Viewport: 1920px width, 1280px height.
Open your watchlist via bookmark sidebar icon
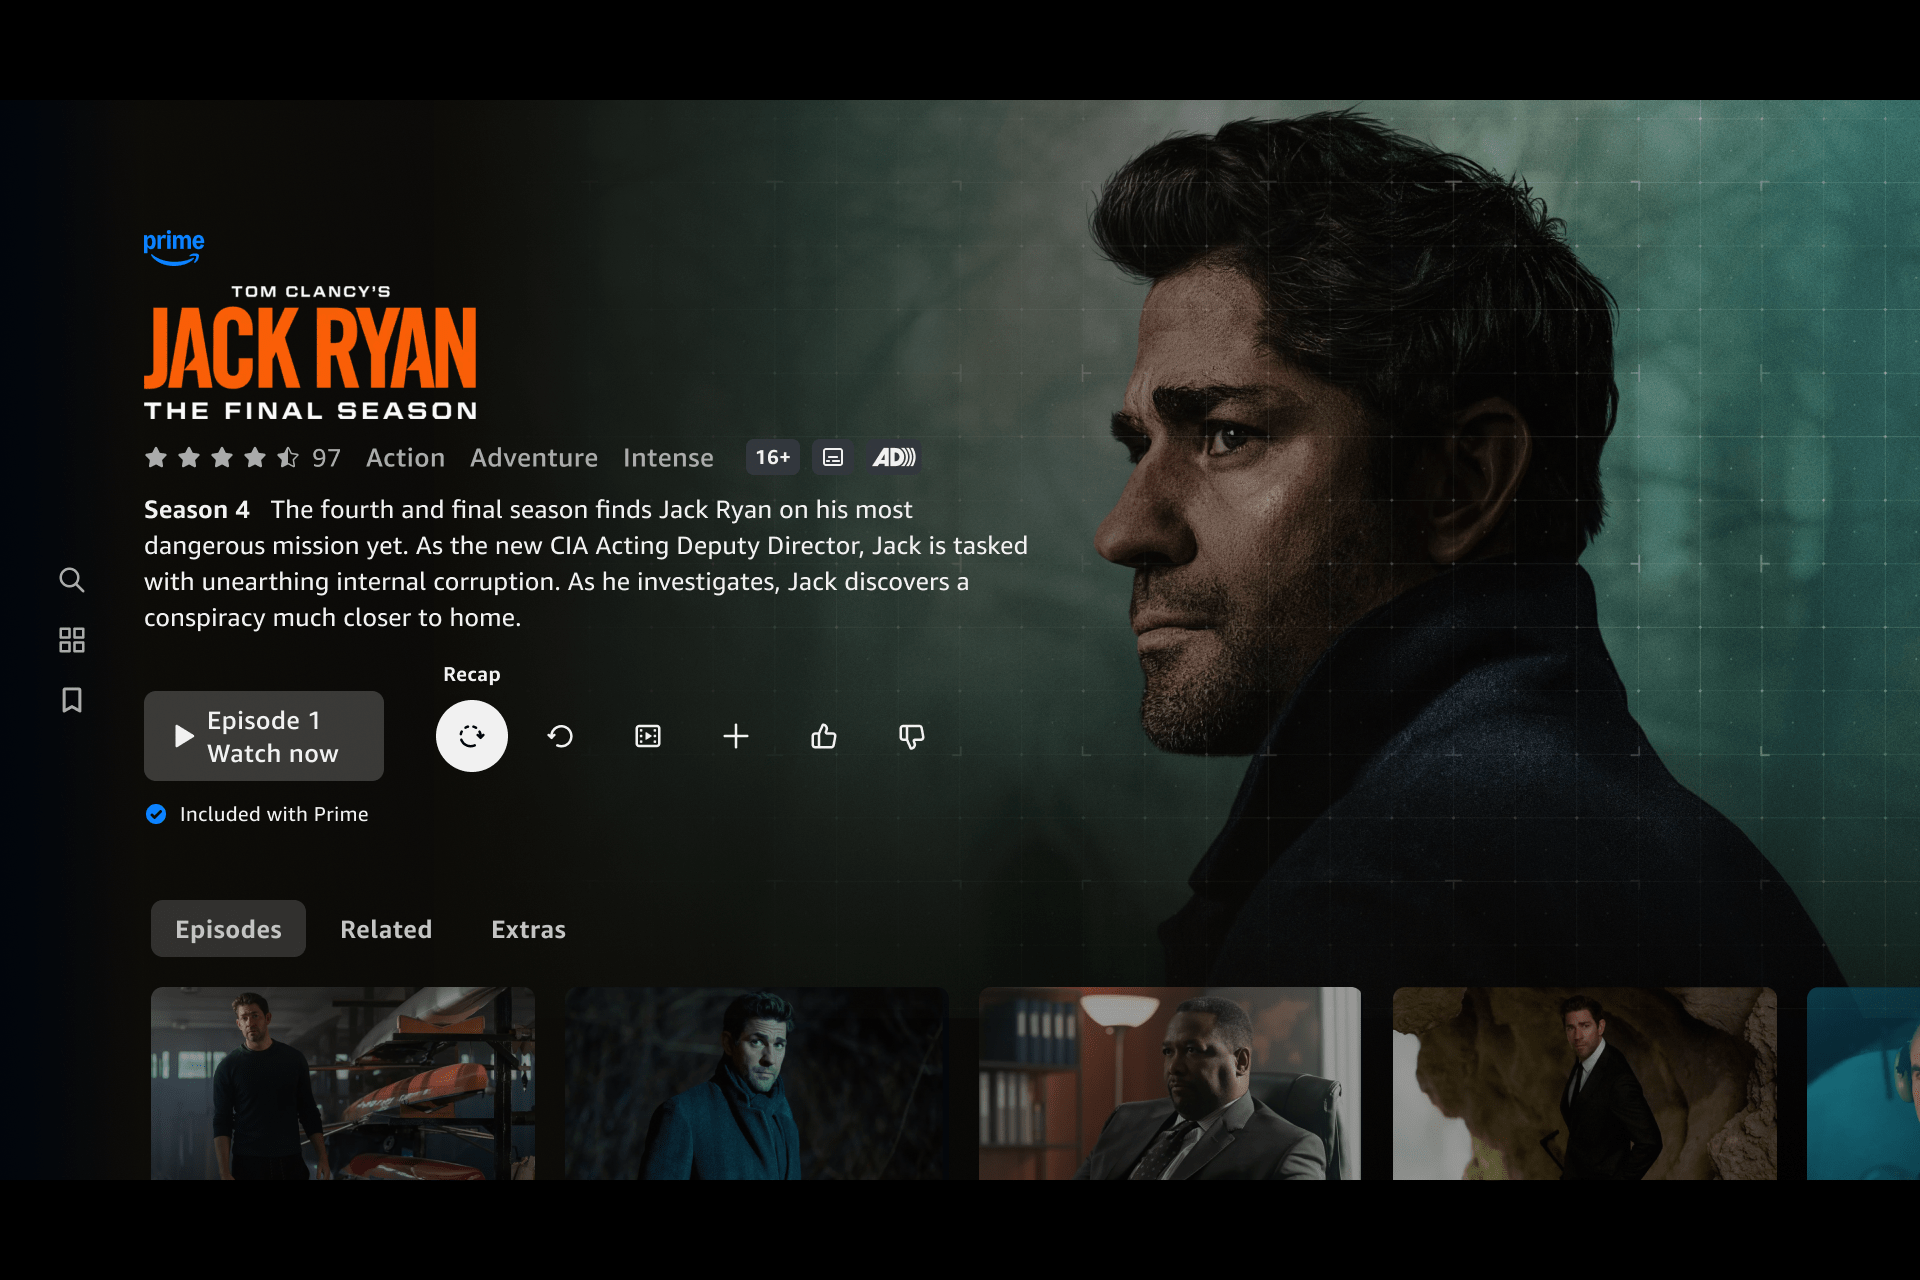(71, 701)
